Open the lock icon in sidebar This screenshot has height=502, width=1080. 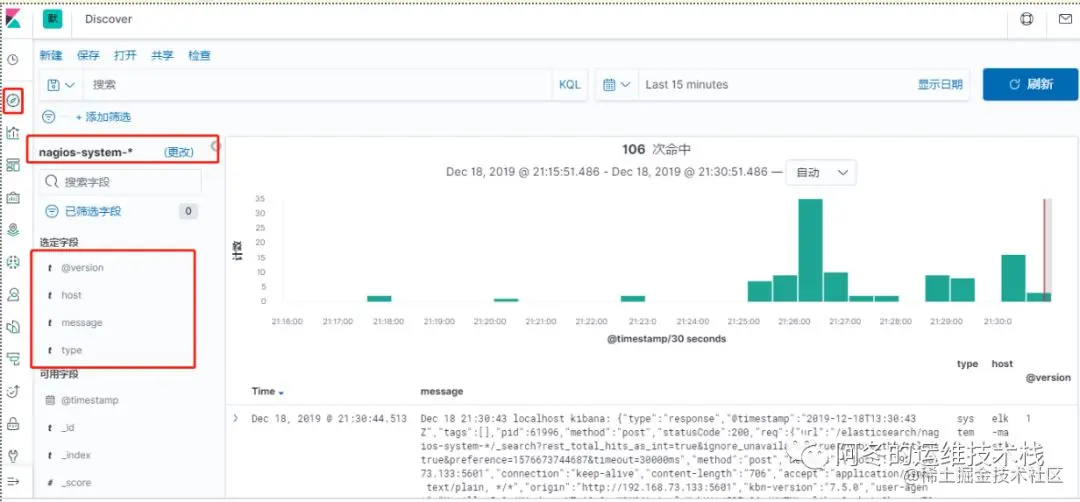click(12, 423)
